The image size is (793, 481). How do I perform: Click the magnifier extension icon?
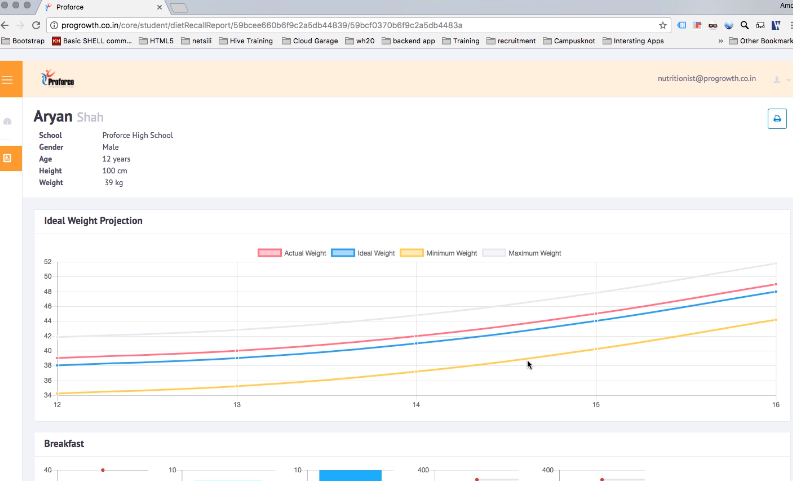coord(744,24)
